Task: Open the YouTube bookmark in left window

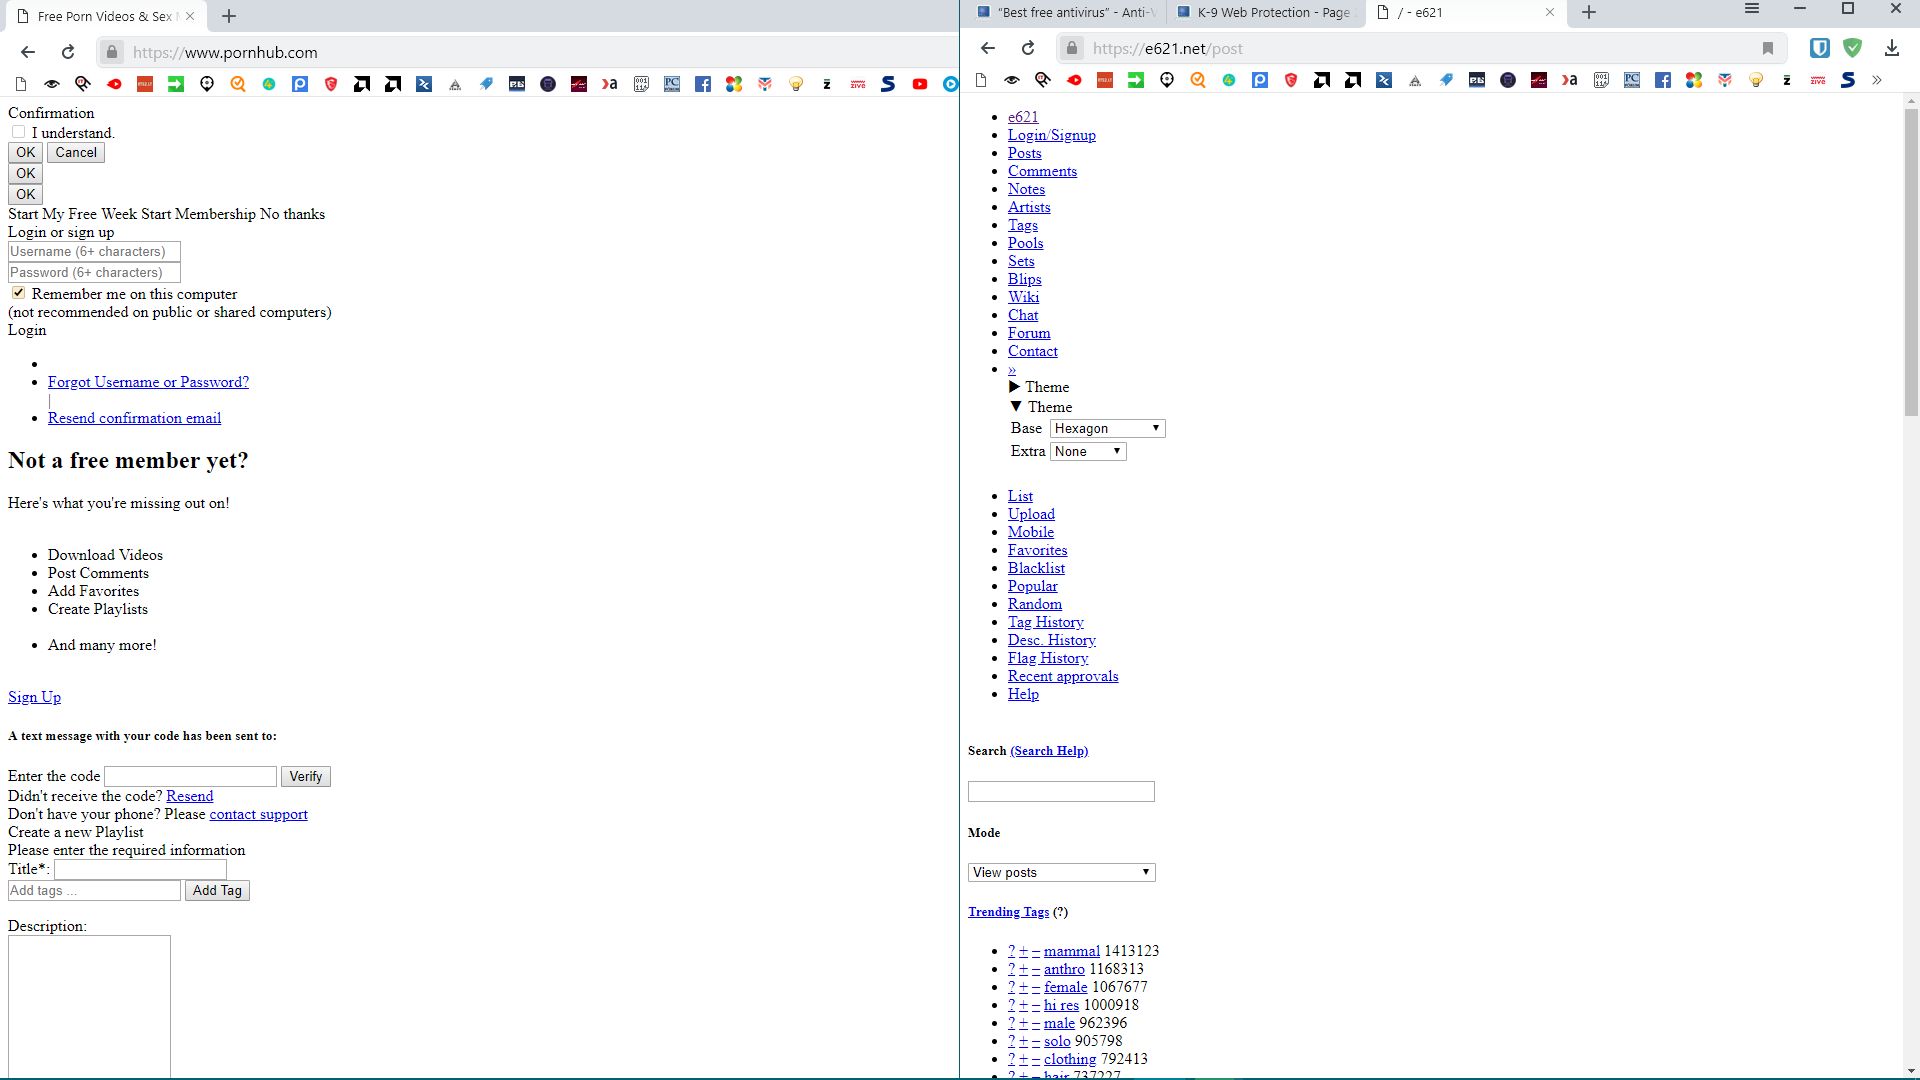Action: [x=919, y=84]
